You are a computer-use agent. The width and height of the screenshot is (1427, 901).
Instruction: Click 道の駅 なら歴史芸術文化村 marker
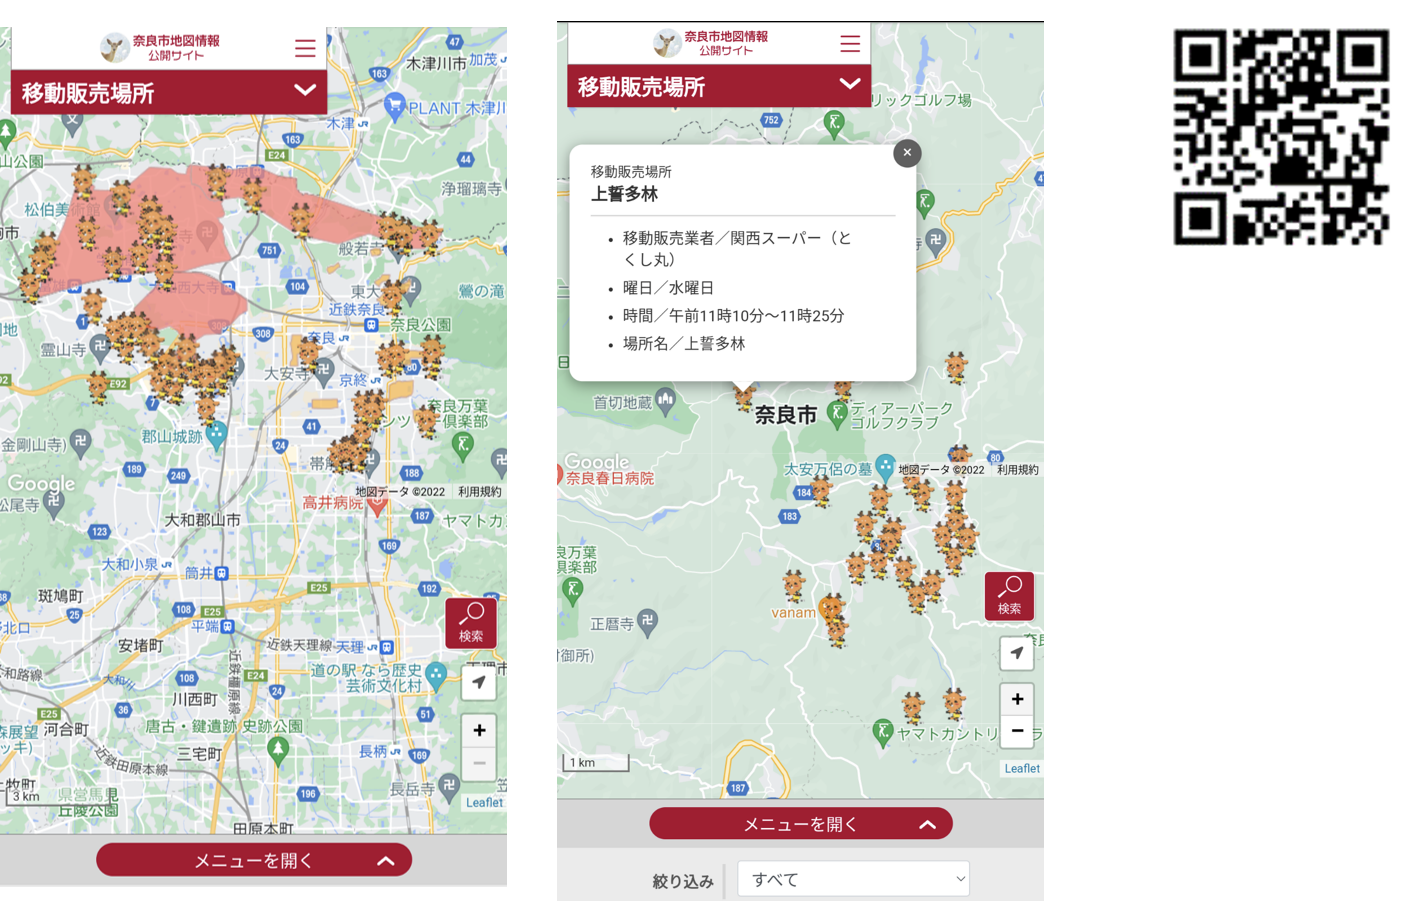click(x=436, y=676)
